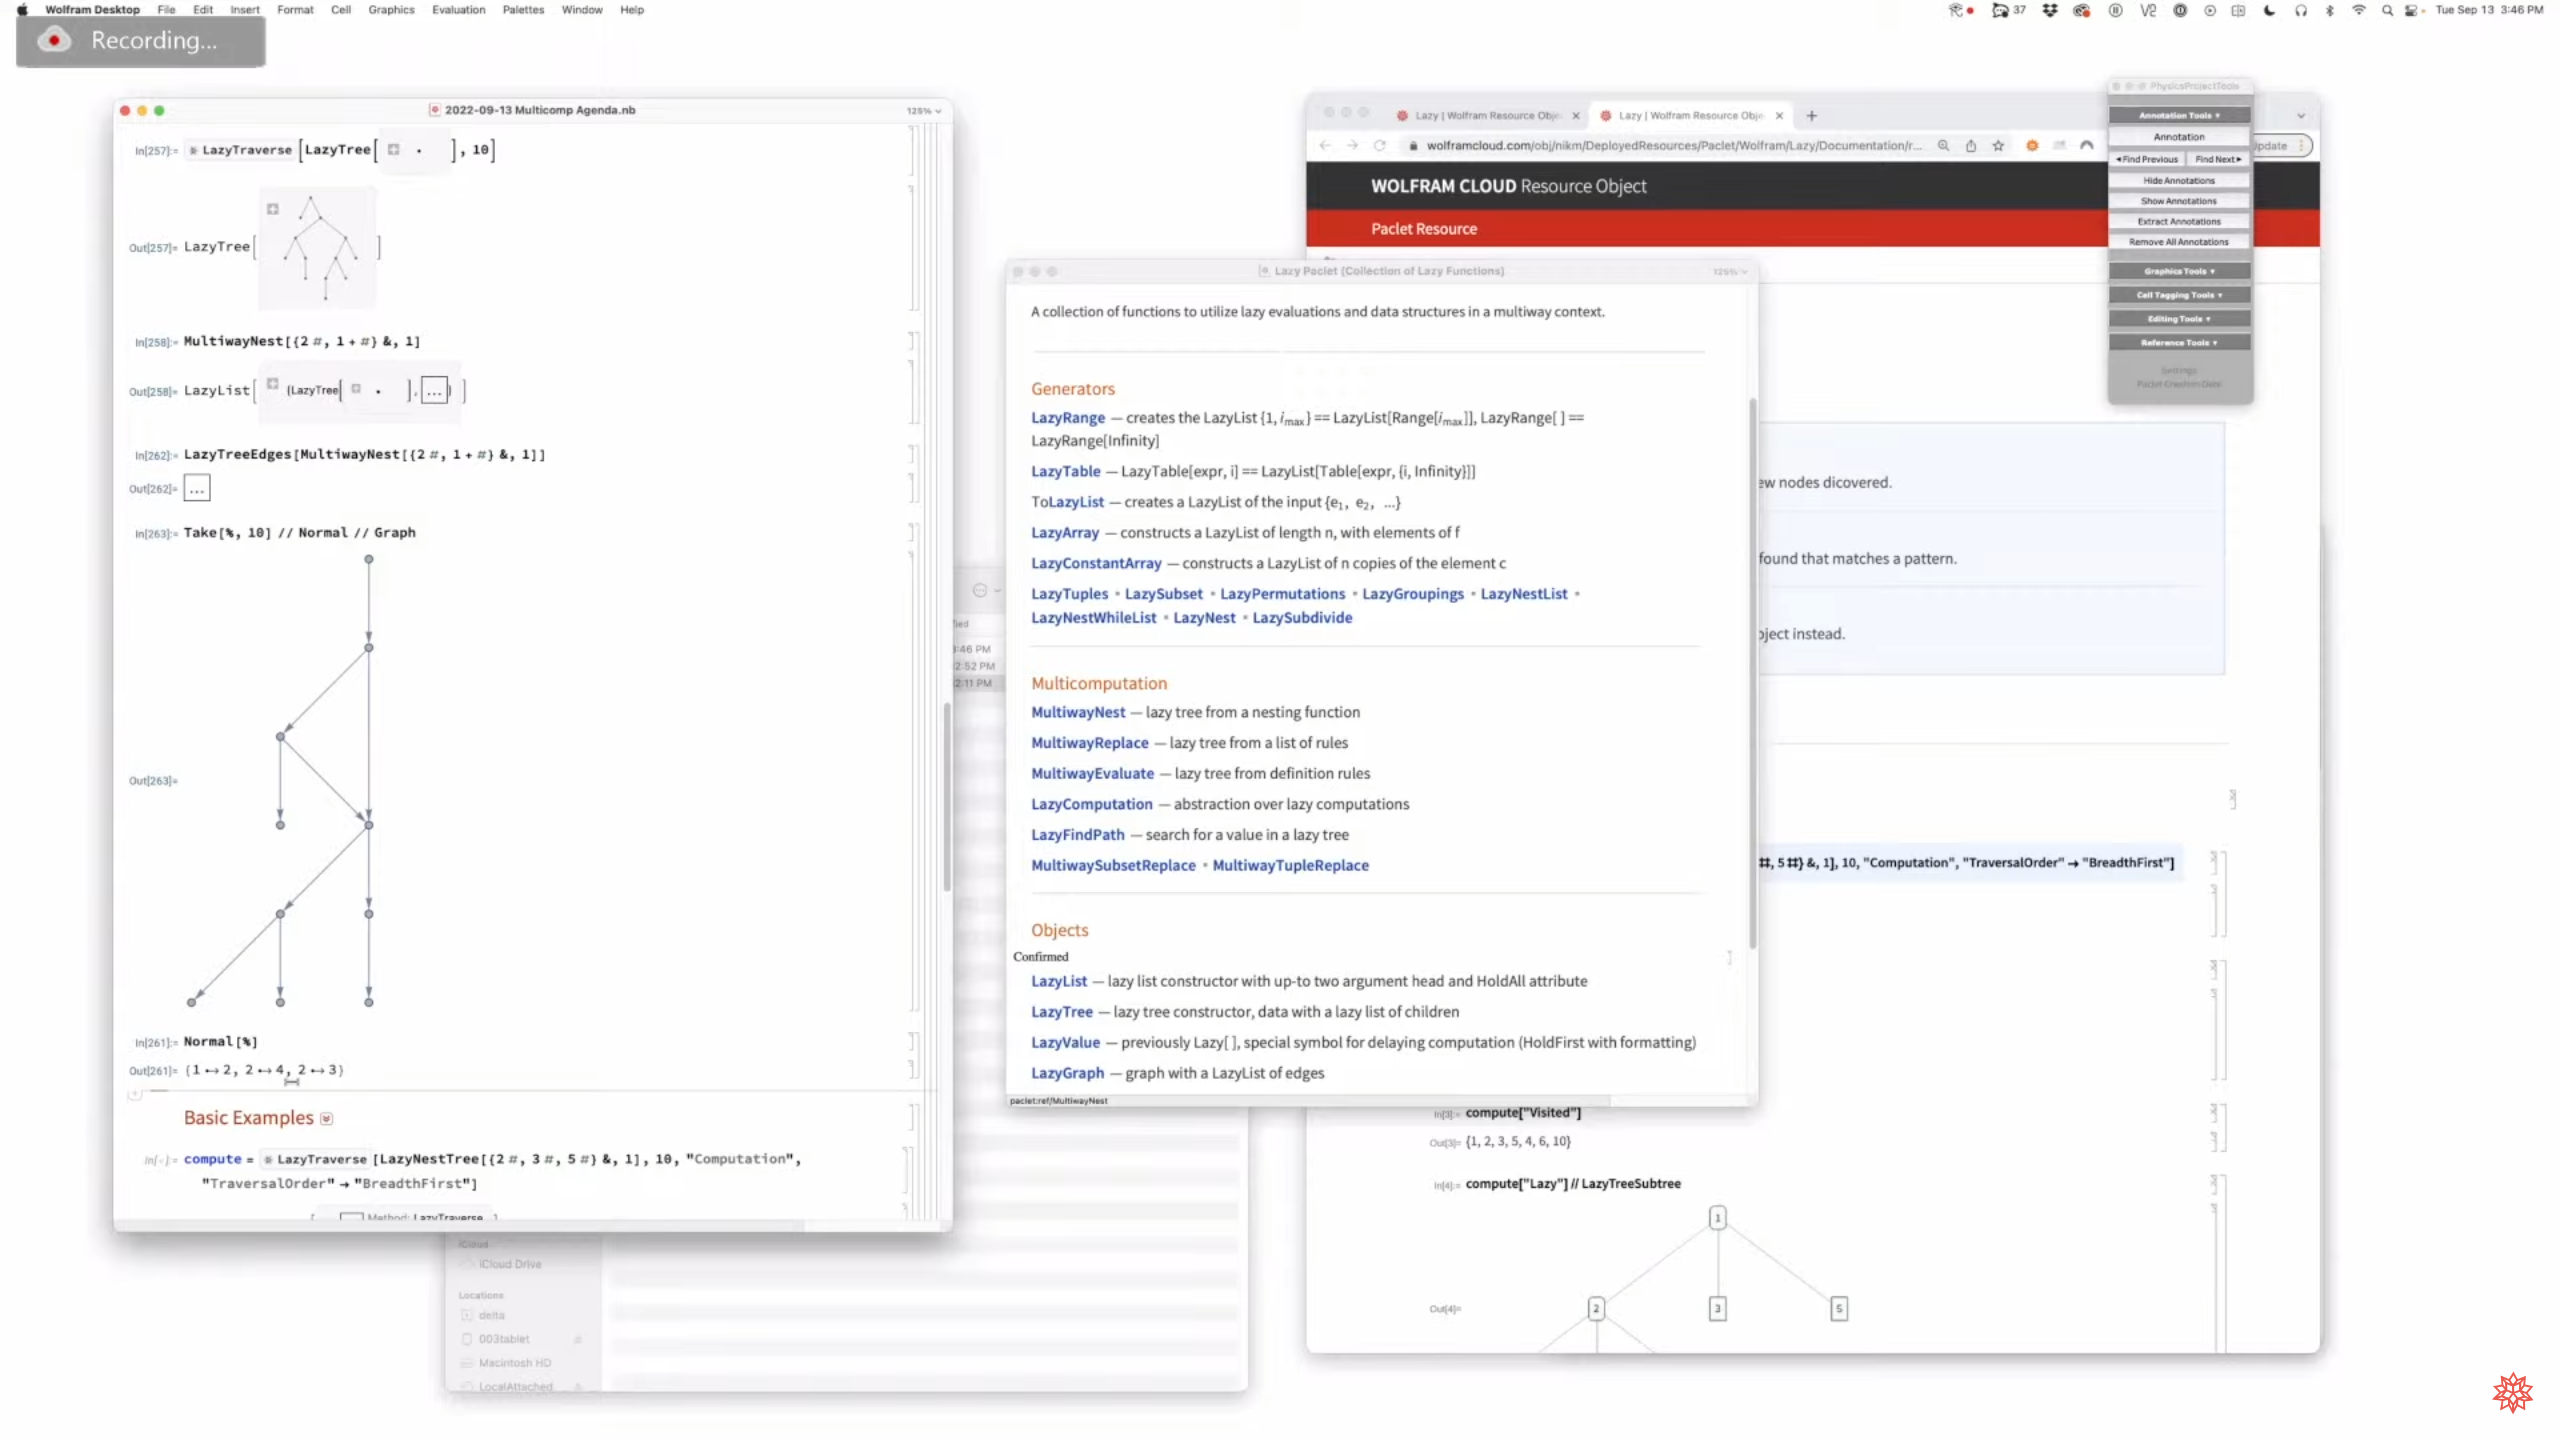Open the LazyPermutations link

1282,594
